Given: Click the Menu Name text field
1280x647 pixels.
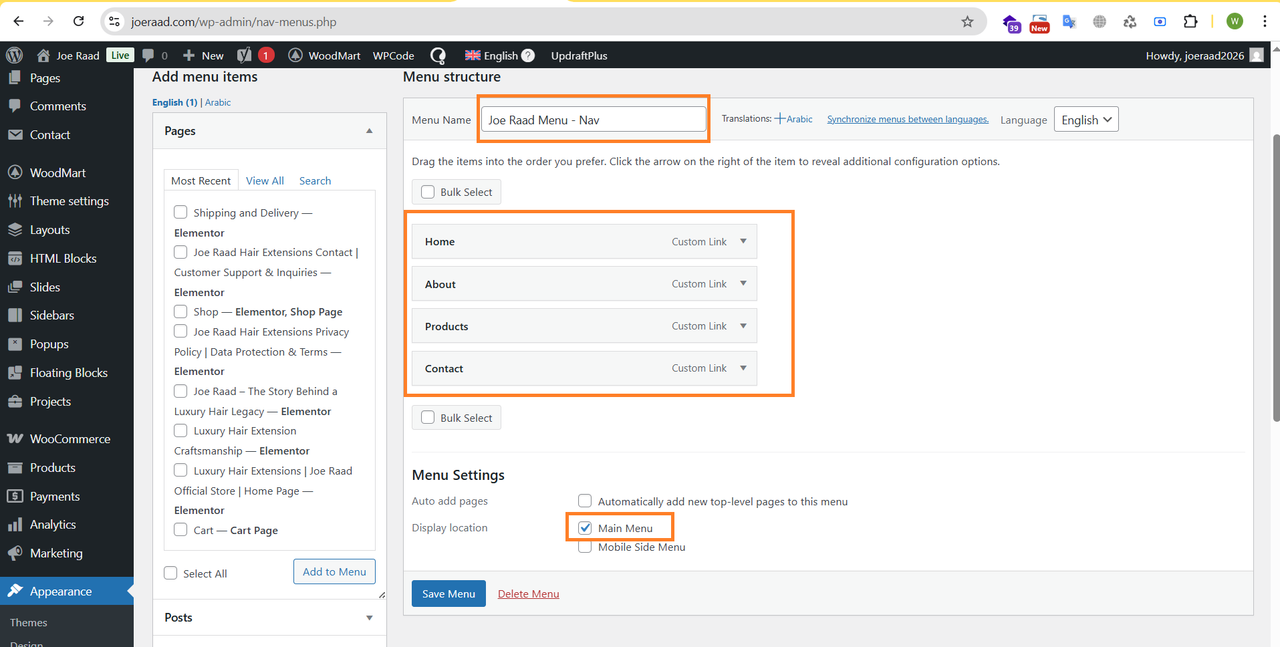Looking at the screenshot, I should pos(594,120).
